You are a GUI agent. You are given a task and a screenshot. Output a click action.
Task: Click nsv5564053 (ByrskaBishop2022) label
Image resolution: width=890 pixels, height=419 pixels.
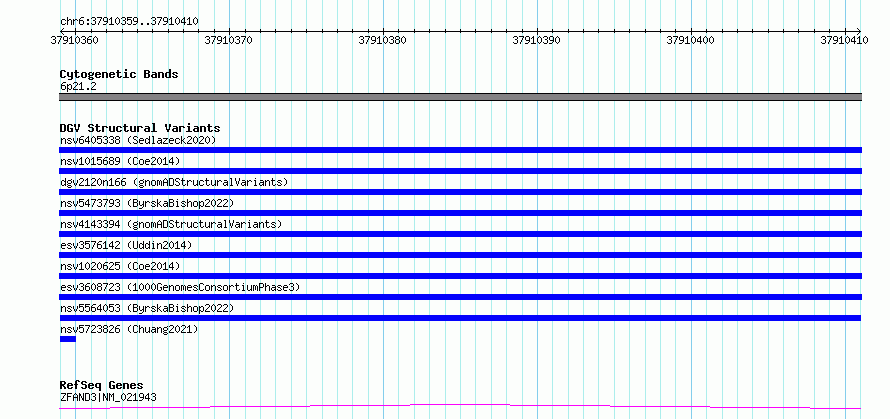click(x=147, y=308)
